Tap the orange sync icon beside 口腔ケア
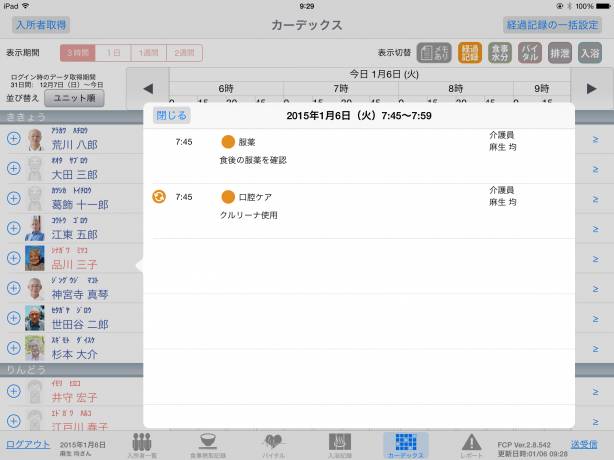The image size is (614, 460). coord(158,196)
